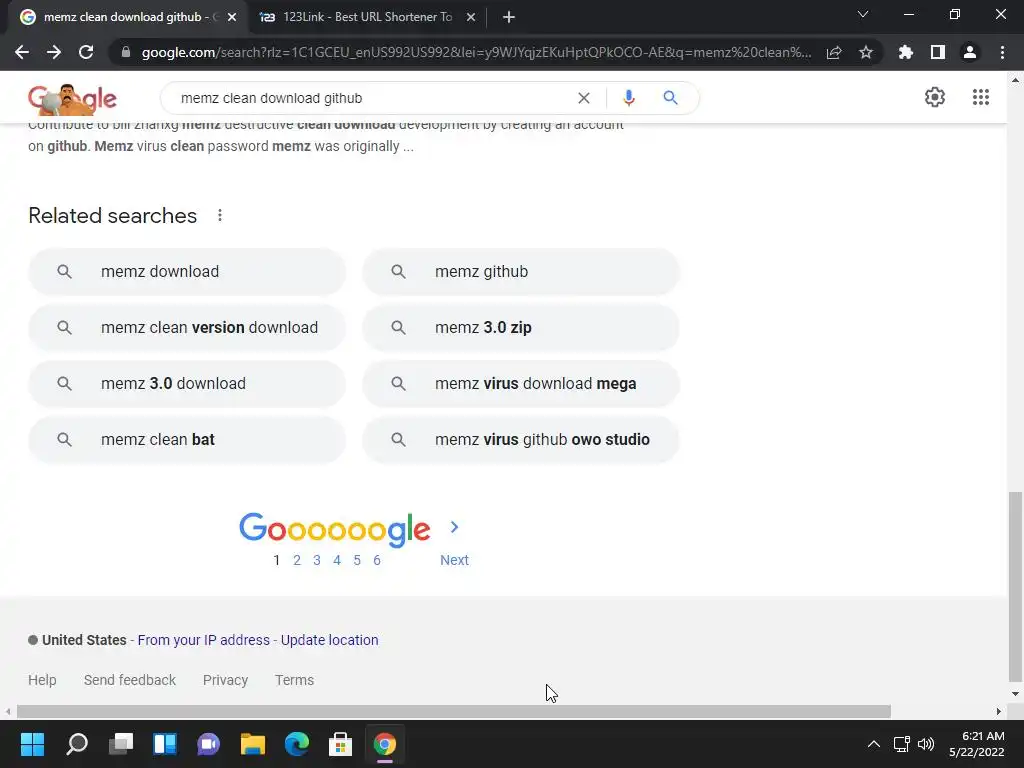Switch to the 123Link URL Shortener tab
The height and width of the screenshot is (768, 1024).
click(367, 17)
